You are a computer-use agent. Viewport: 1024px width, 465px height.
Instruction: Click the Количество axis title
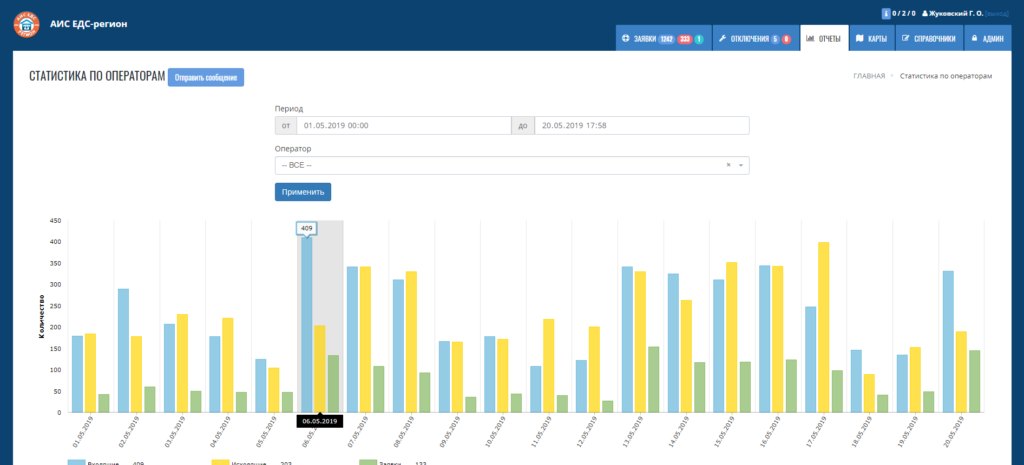(x=41, y=317)
